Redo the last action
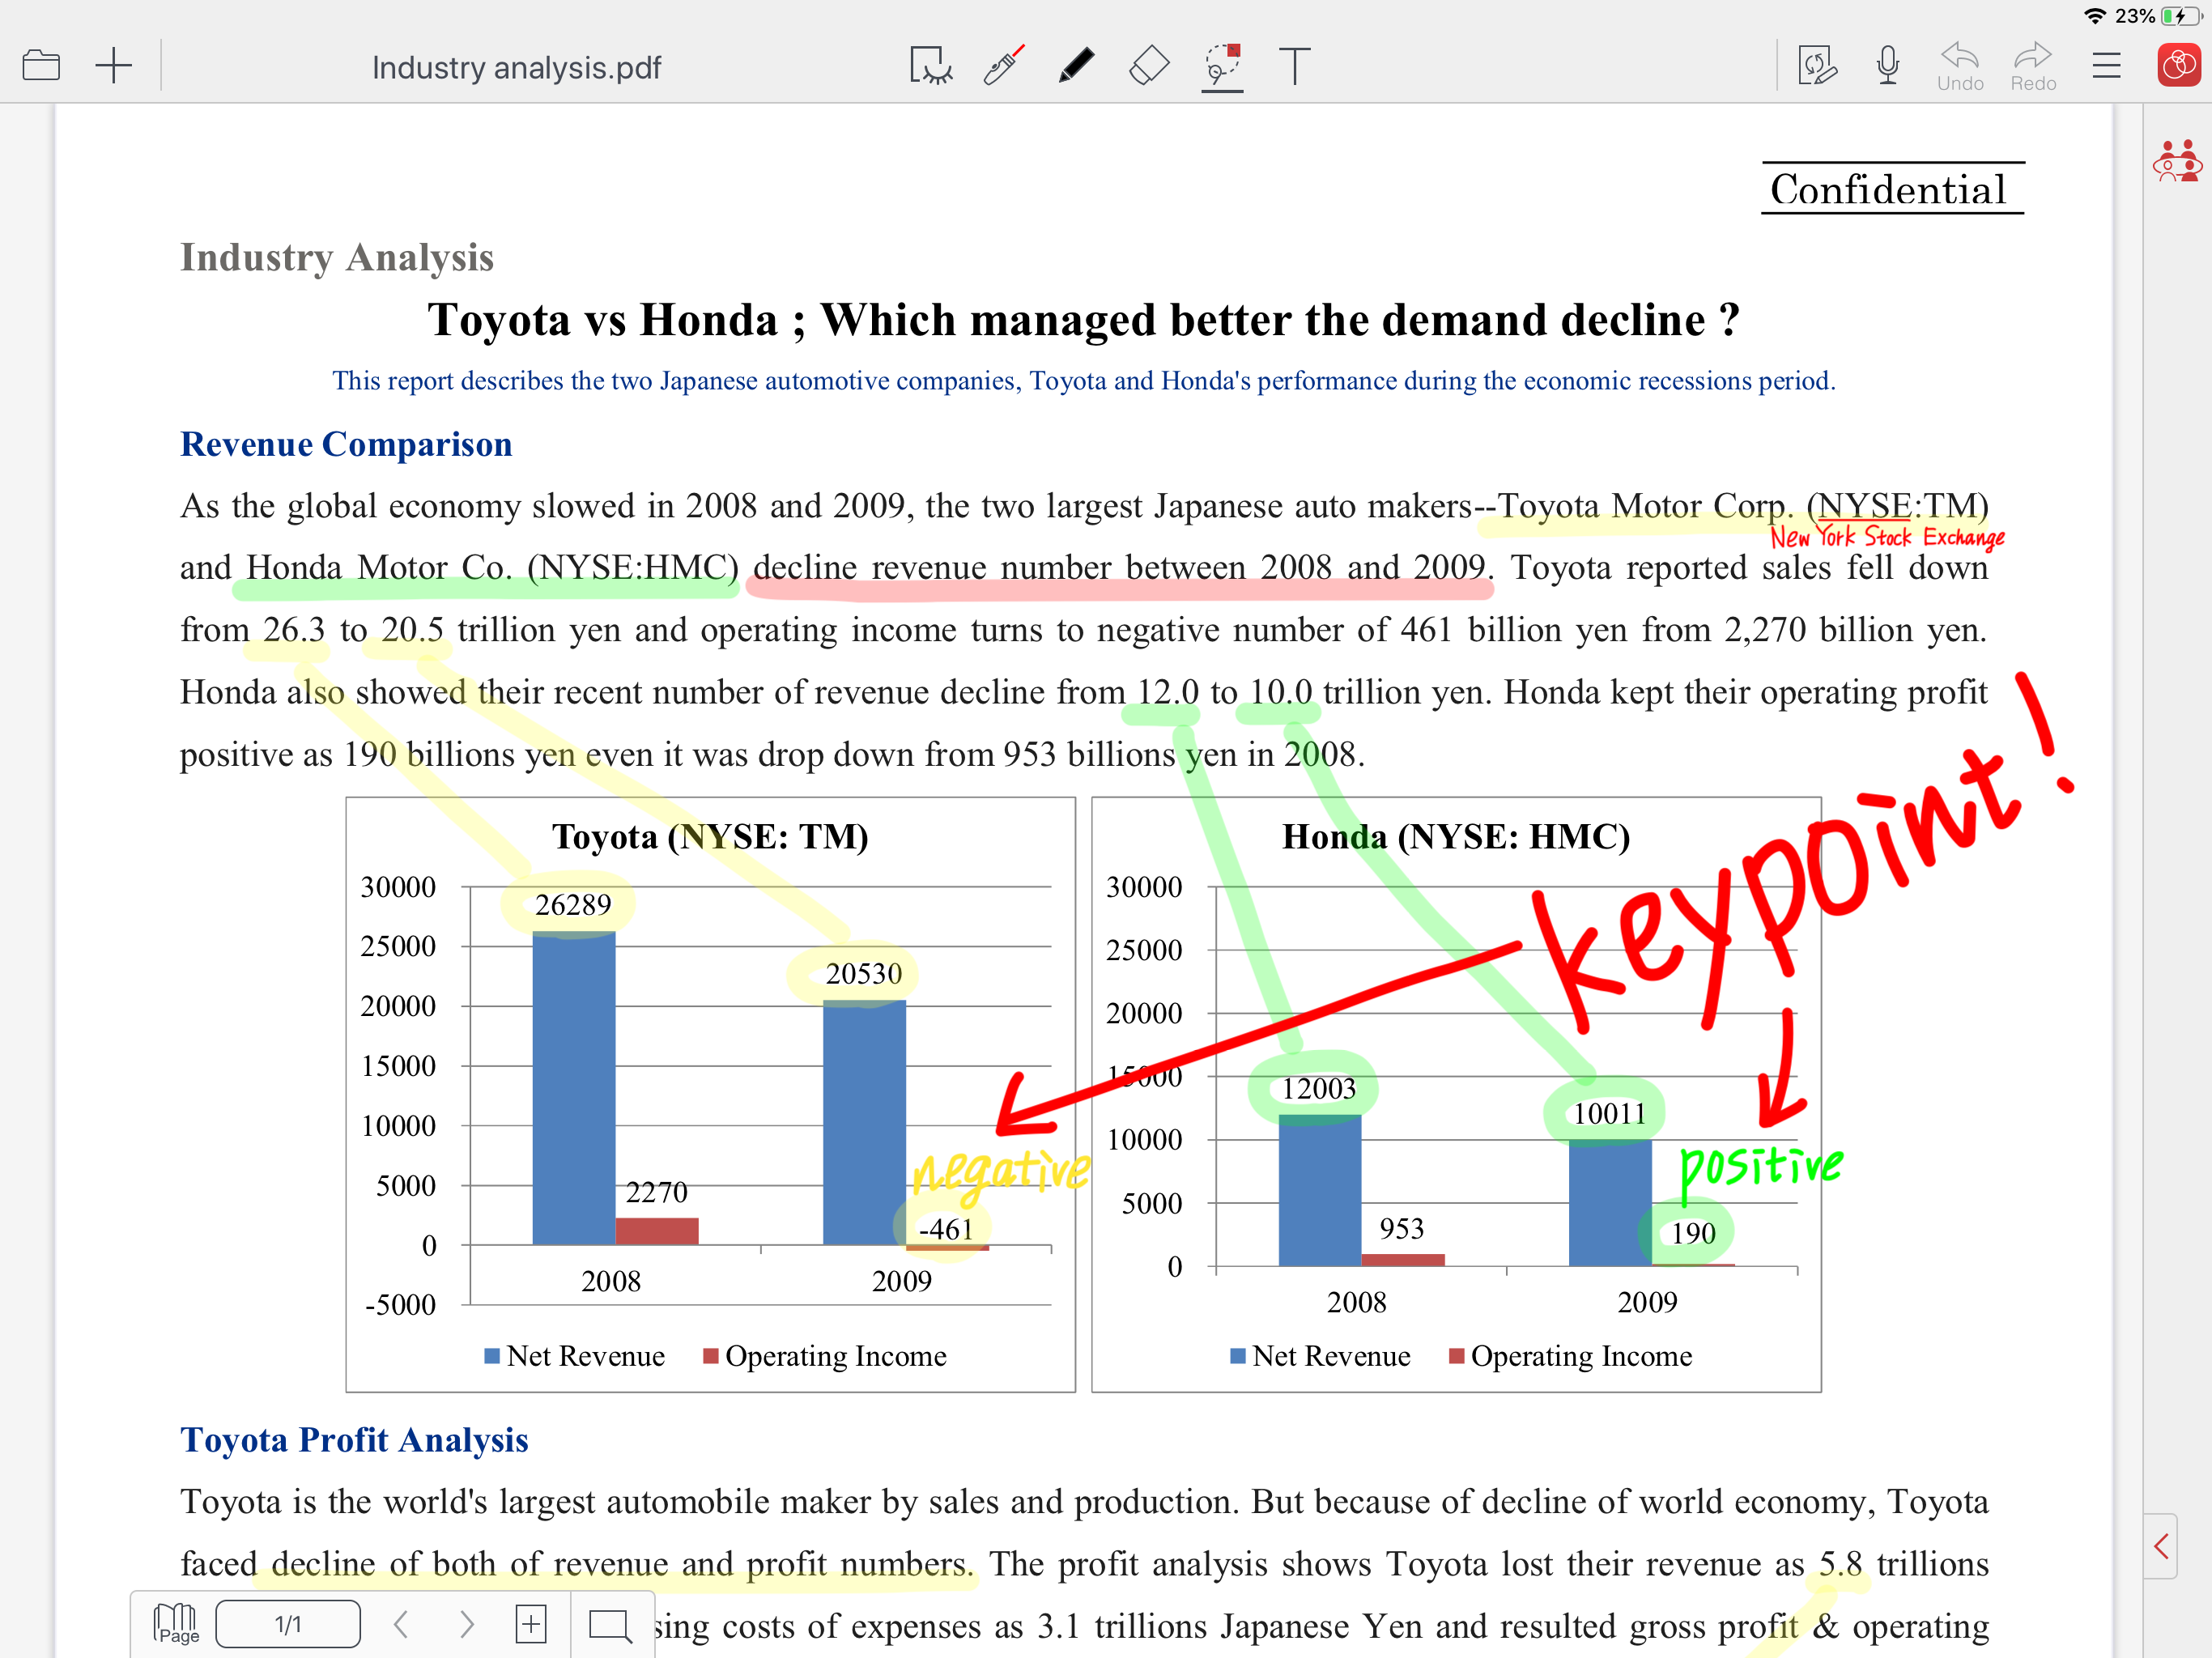The image size is (2212, 1658). tap(2033, 68)
